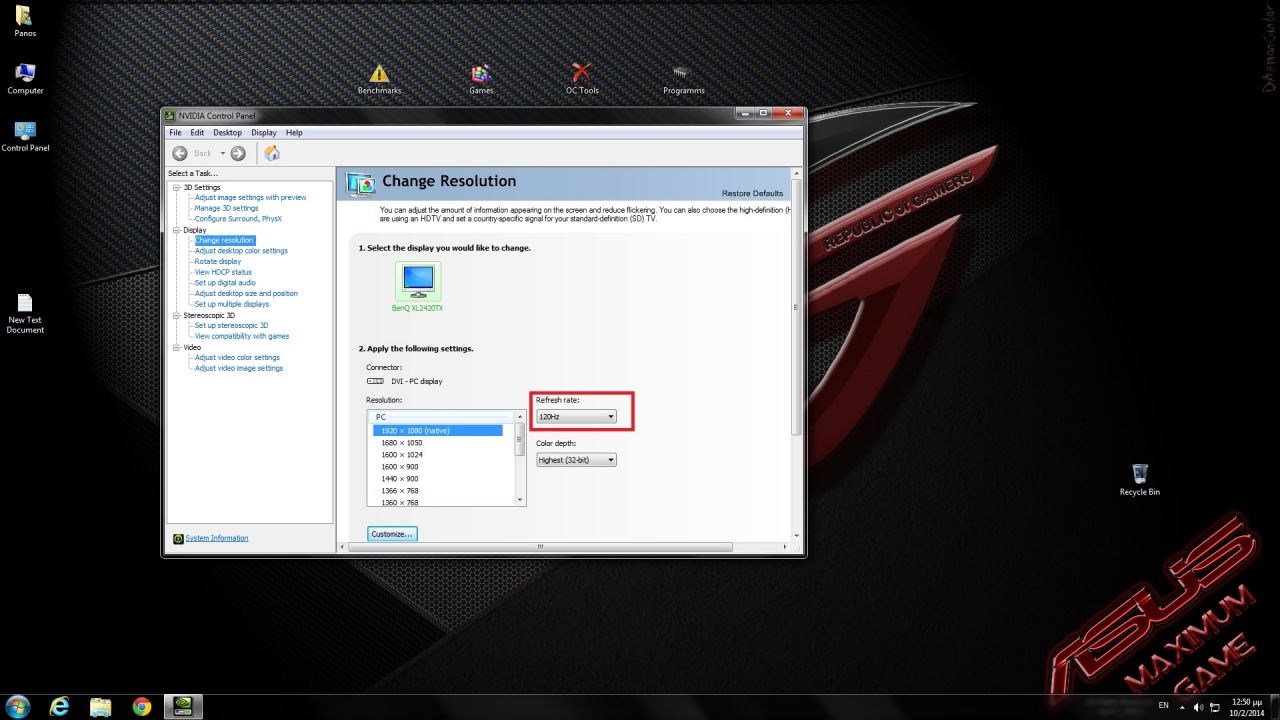Open the Back history dropdown arrow
The image size is (1280, 720).
click(x=223, y=153)
